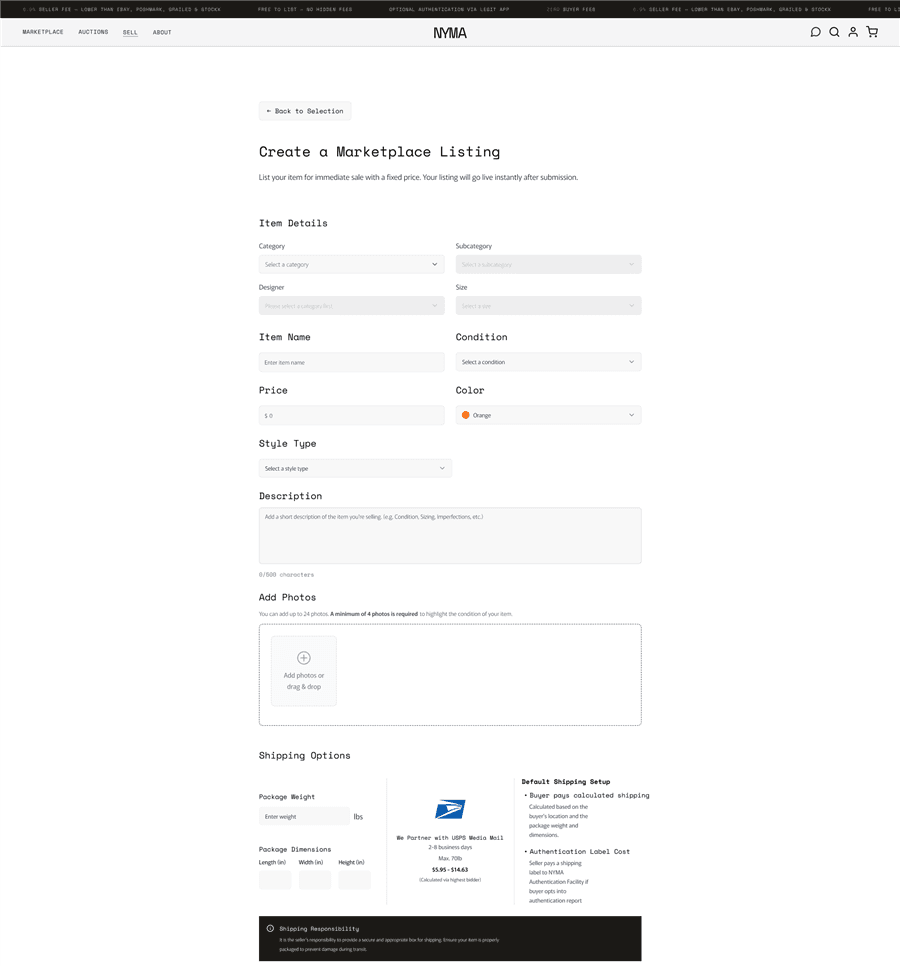The height and width of the screenshot is (966, 900).
Task: Open Sell nav item
Action: 130,32
